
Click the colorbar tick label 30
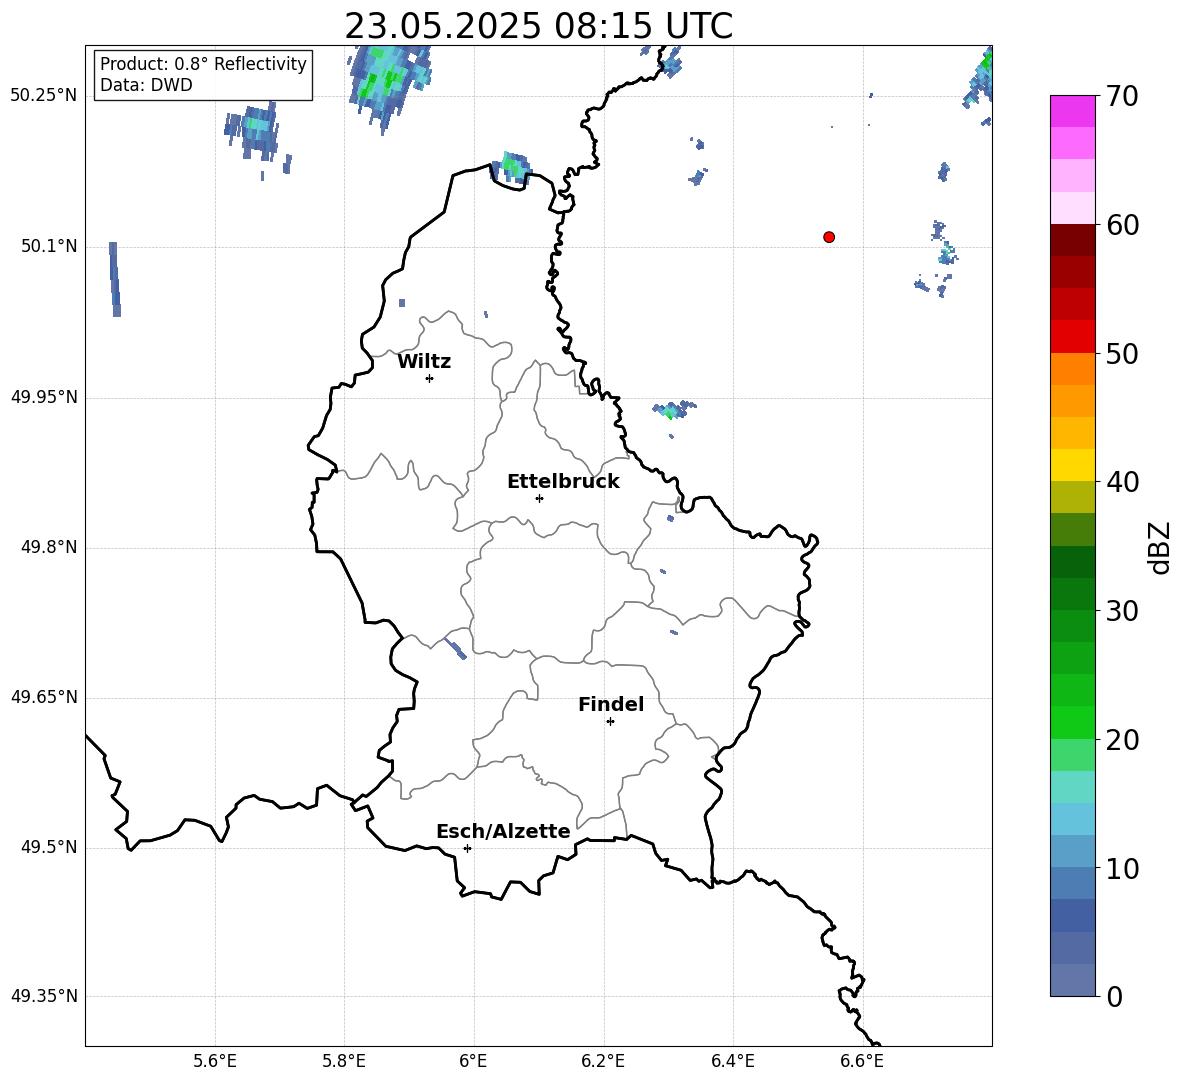click(x=1122, y=611)
